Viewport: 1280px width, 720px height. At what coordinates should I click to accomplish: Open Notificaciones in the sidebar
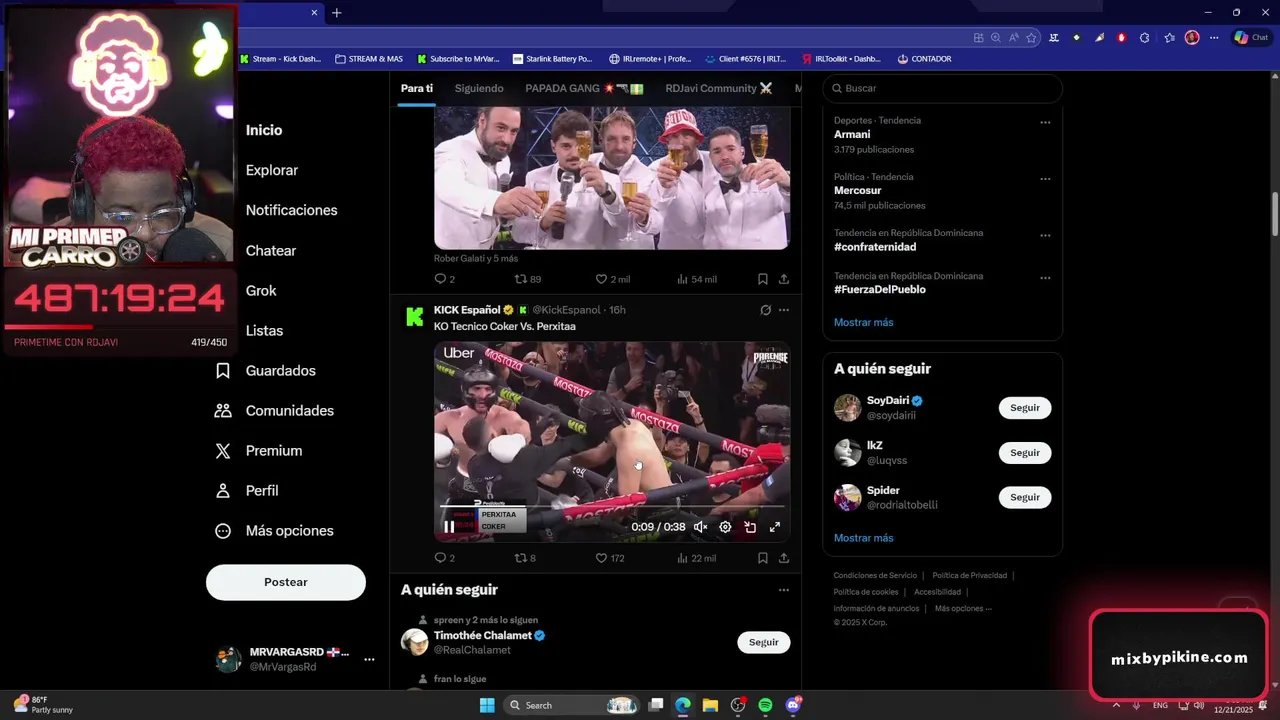[x=291, y=210]
